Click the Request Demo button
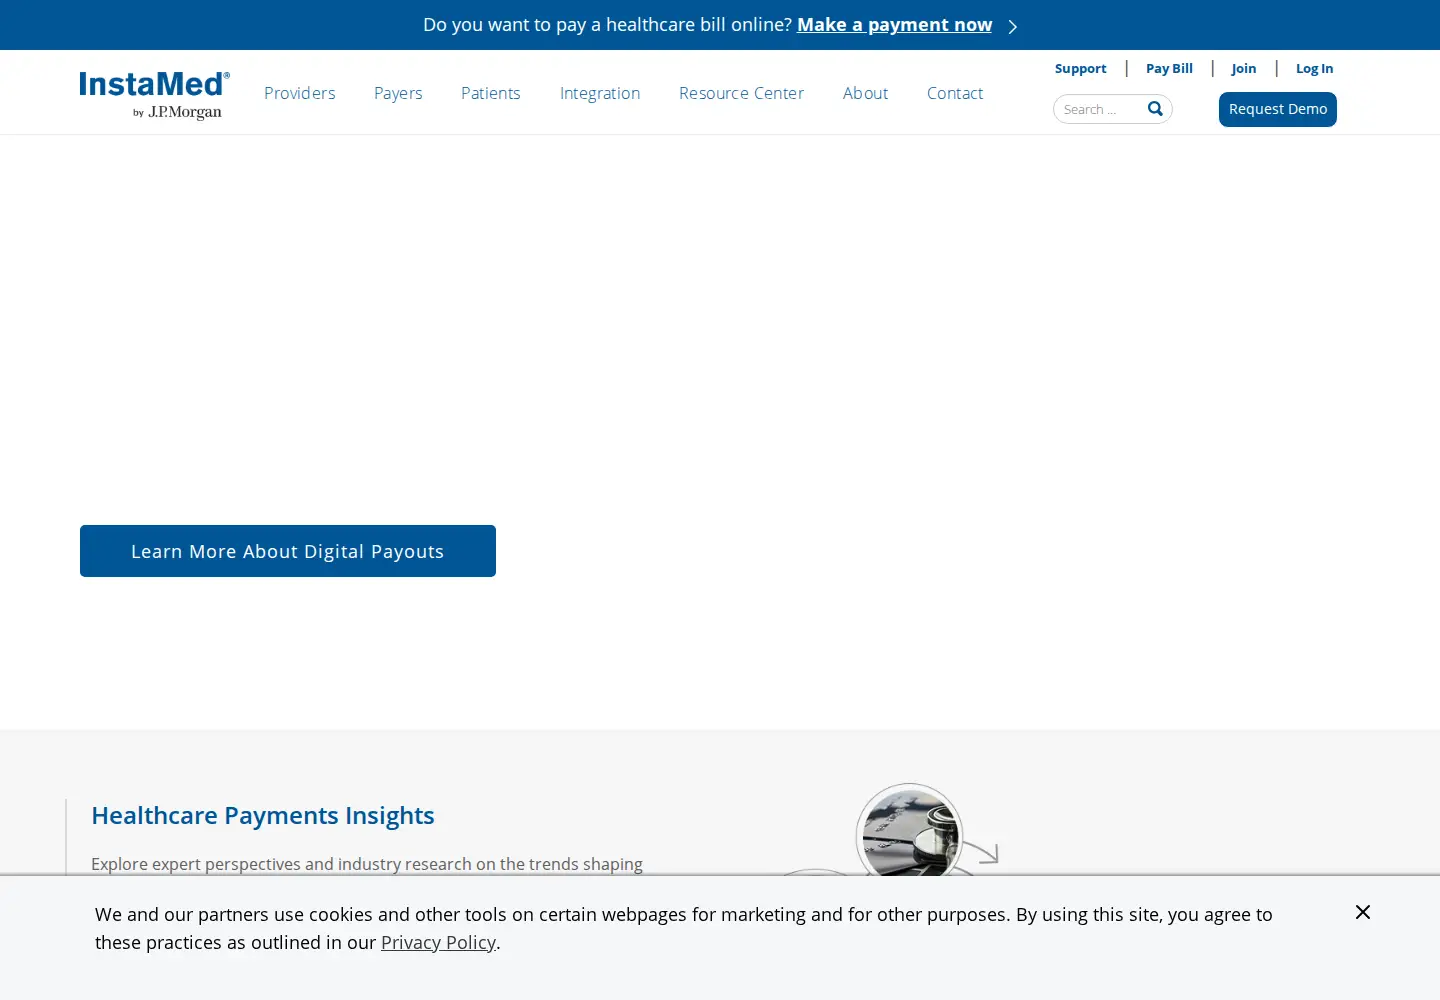The width and height of the screenshot is (1440, 1000). click(1278, 109)
